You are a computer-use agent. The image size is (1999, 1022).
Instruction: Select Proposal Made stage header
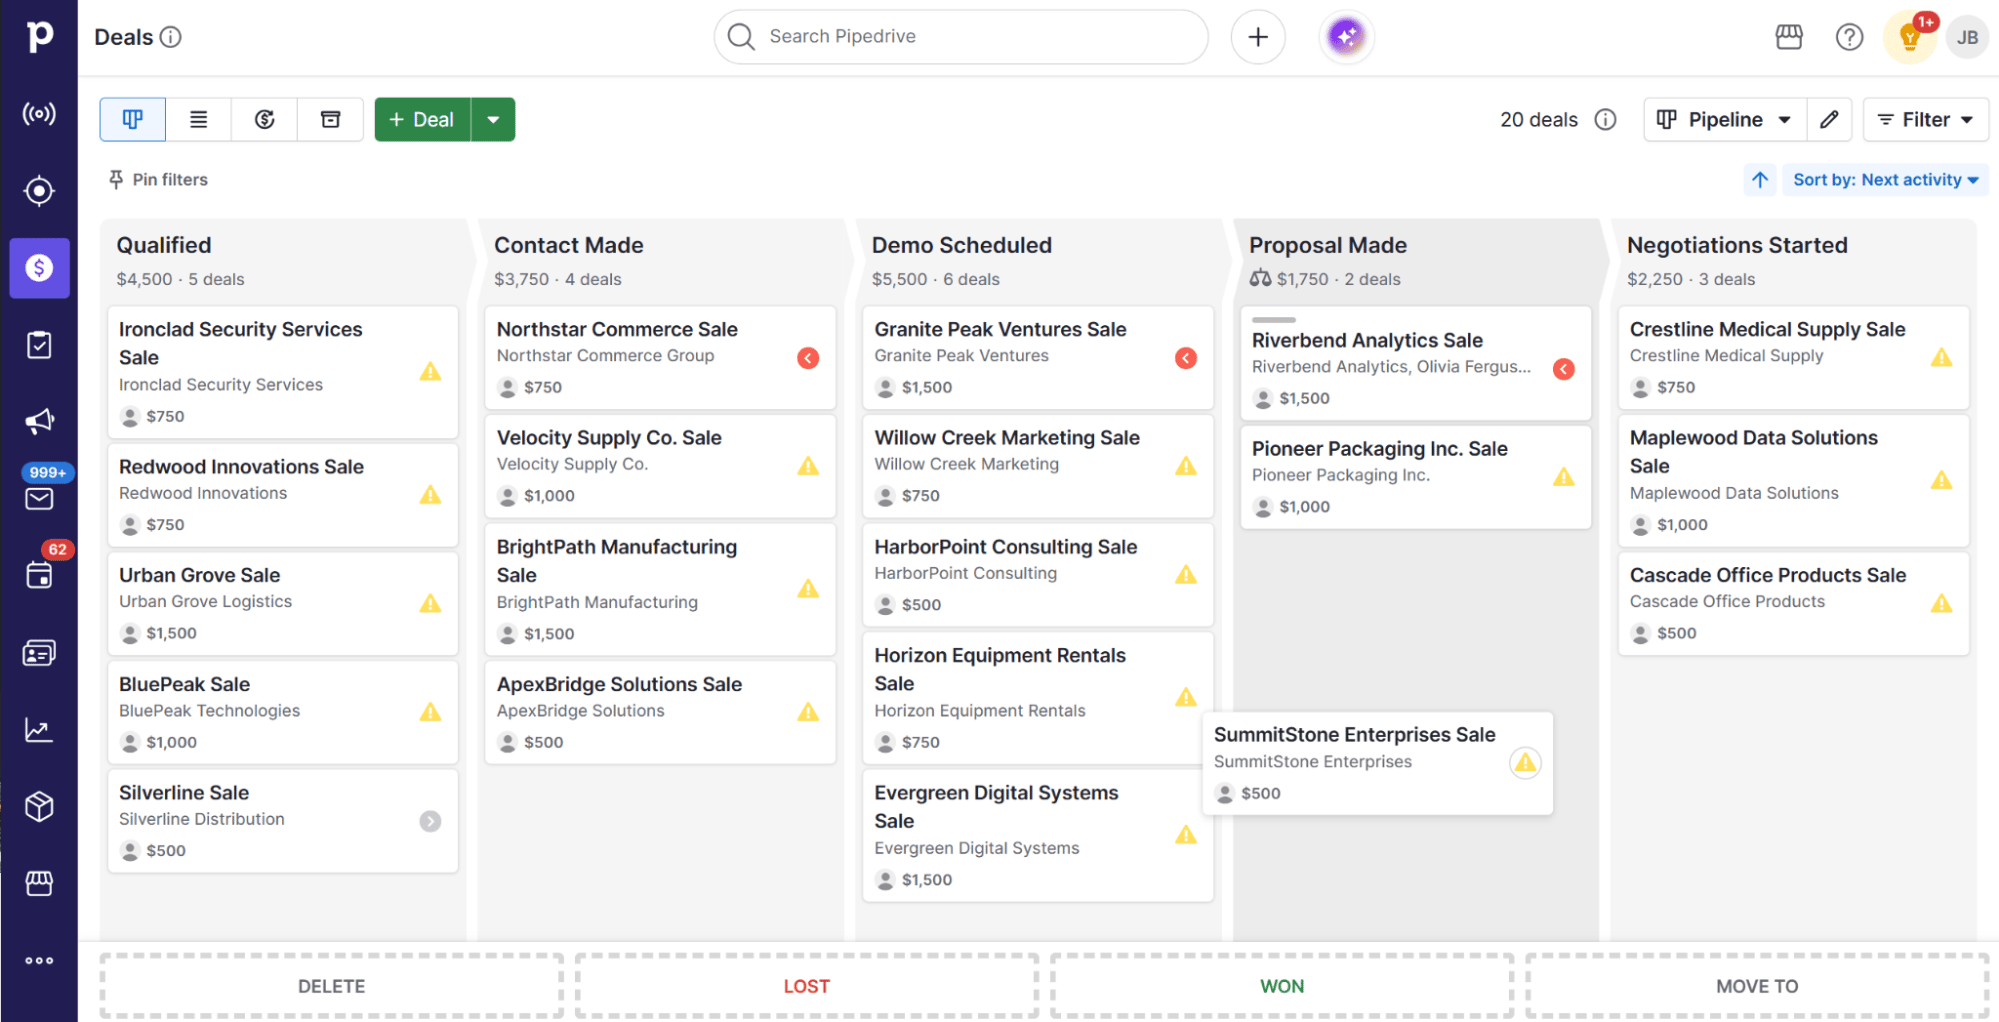click(1327, 245)
